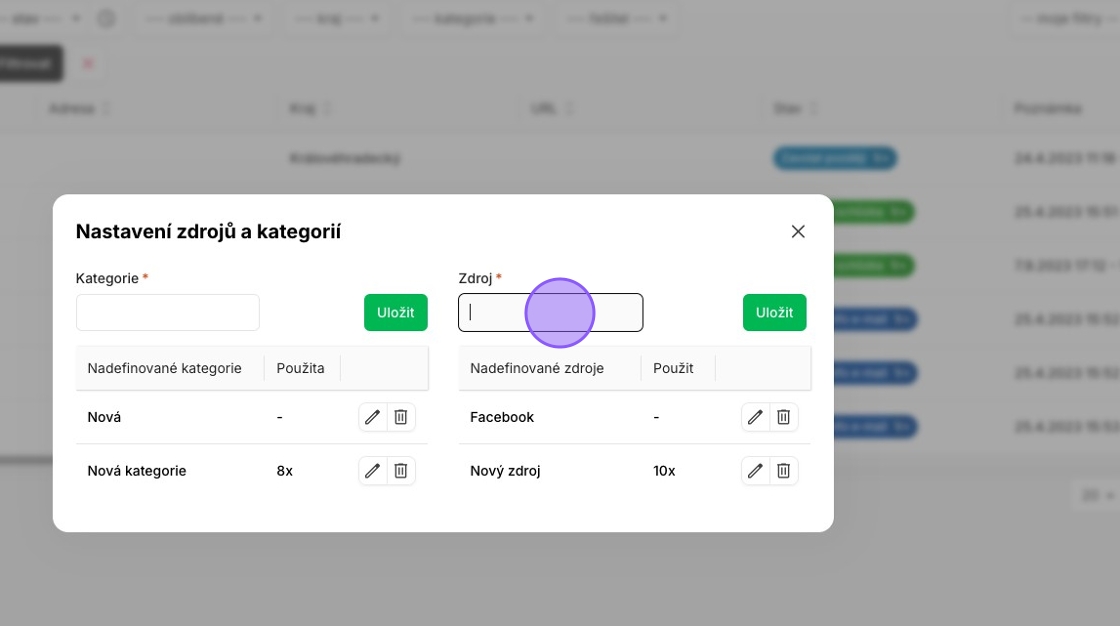This screenshot has width=1120, height=626.
Task: Select the 8x usage count
Action: pos(284,471)
